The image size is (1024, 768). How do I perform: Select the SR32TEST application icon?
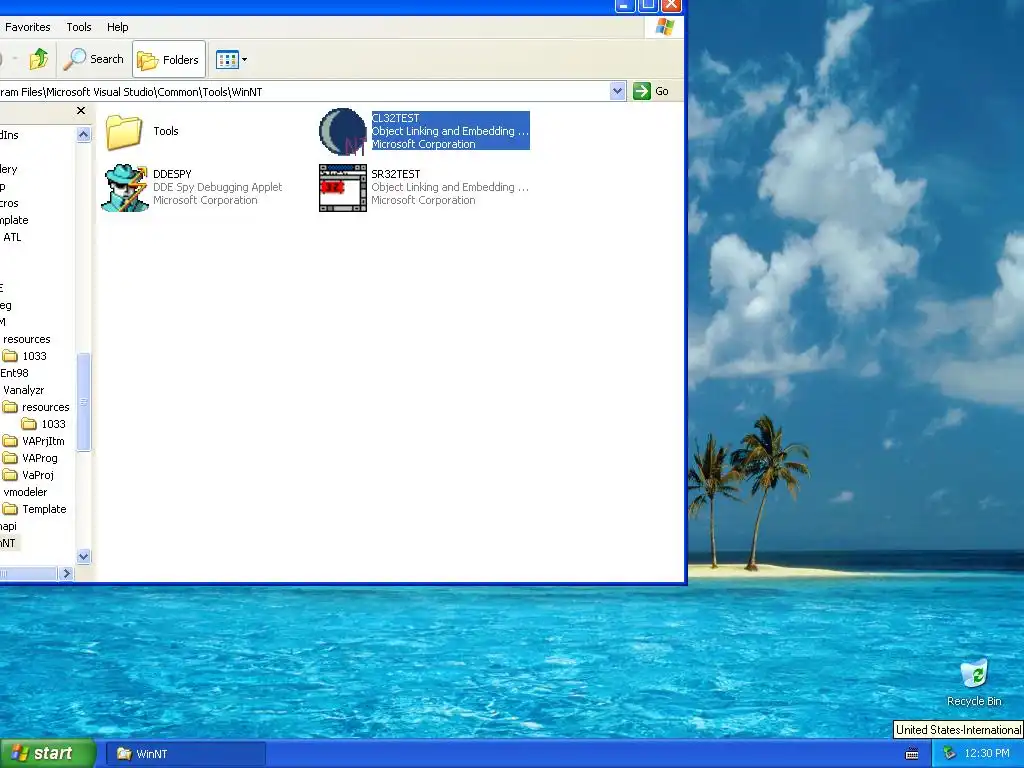[x=343, y=187]
